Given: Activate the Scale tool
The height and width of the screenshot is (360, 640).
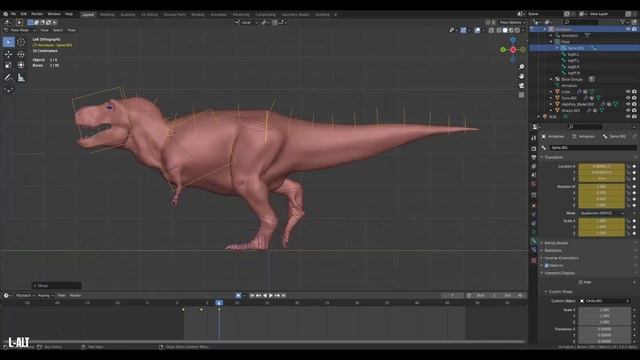Looking at the screenshot, I should (9, 65).
